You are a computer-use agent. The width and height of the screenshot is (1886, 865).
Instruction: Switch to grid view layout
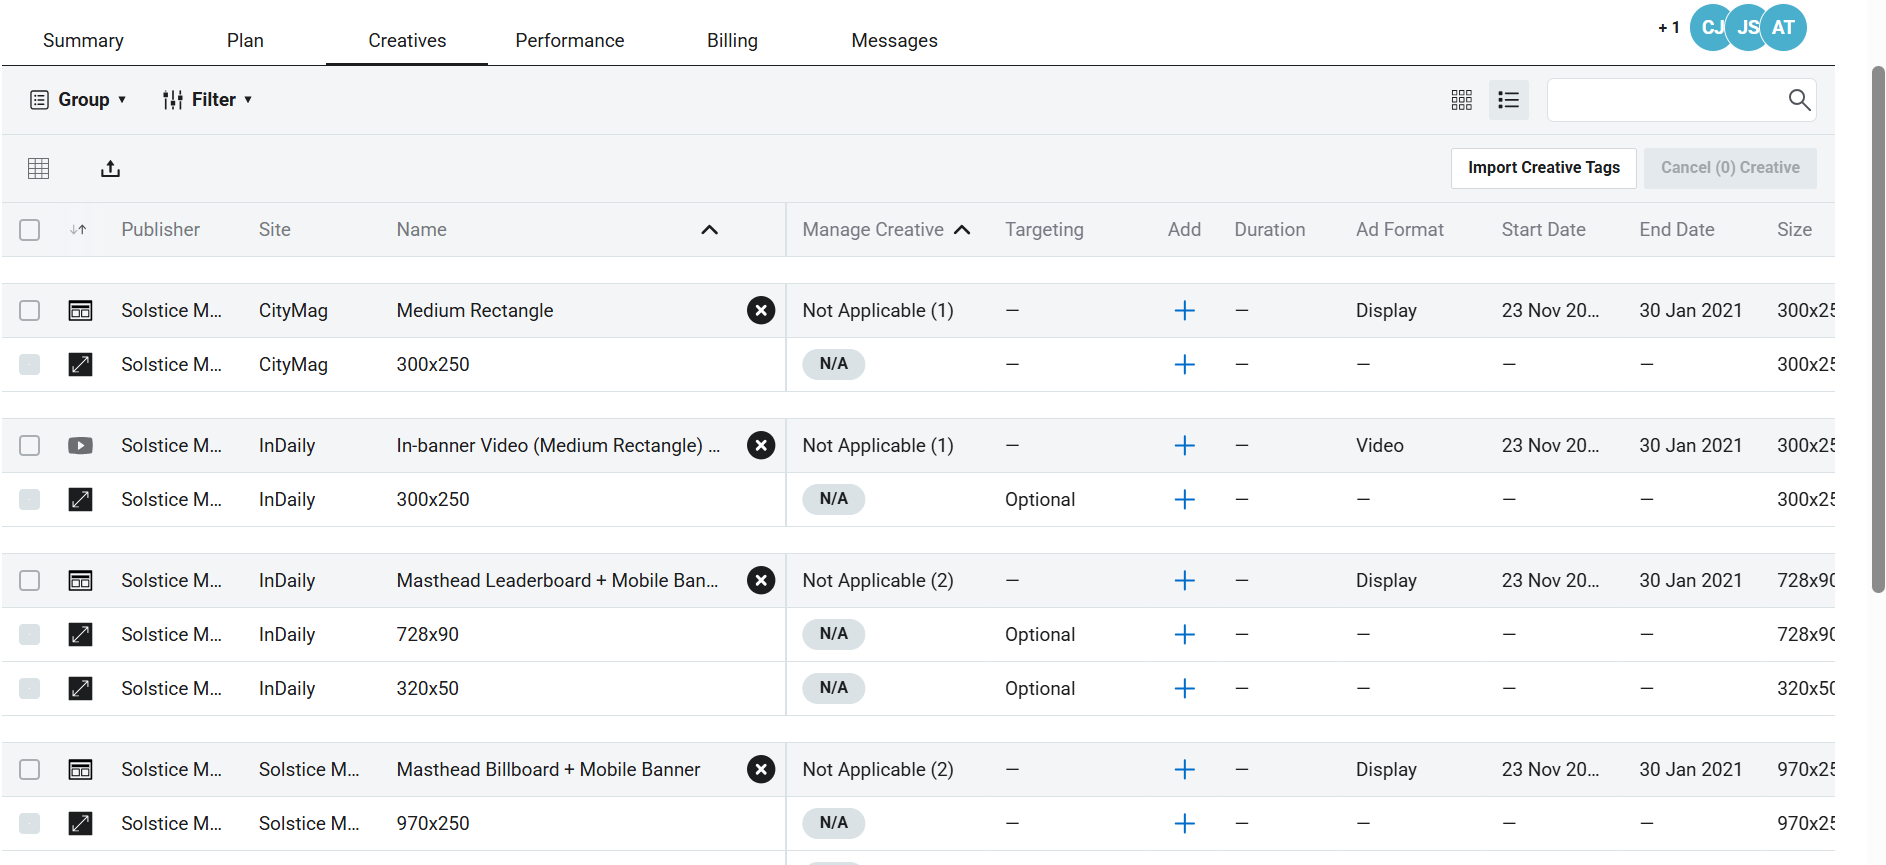click(1461, 100)
